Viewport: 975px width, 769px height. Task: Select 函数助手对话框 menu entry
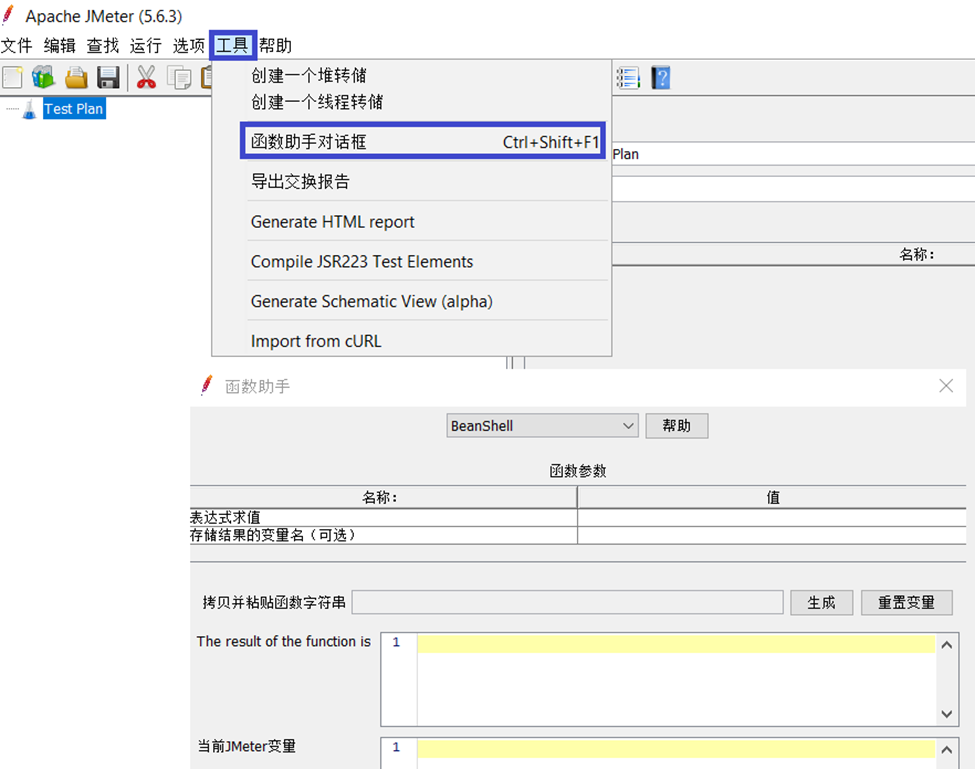point(423,141)
